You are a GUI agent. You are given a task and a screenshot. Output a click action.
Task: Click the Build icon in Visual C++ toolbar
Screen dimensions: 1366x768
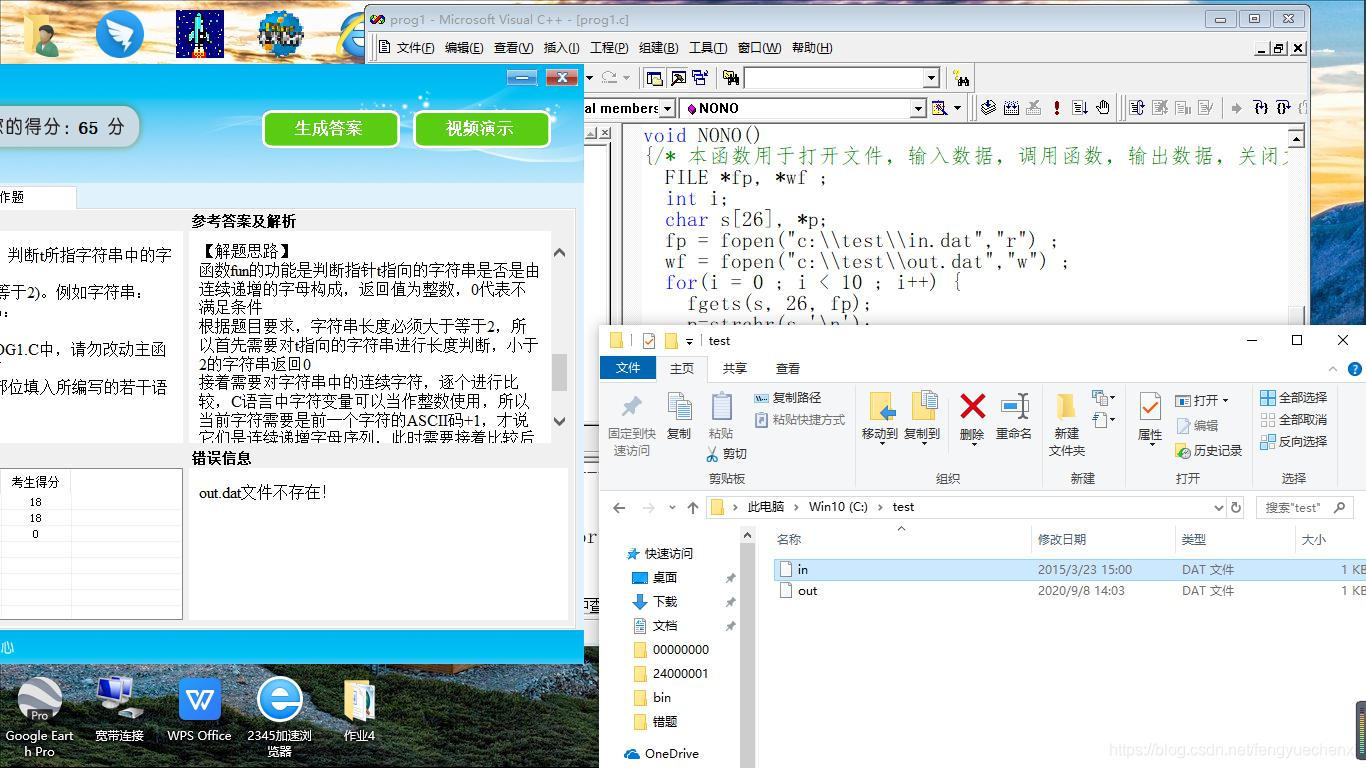(1011, 107)
